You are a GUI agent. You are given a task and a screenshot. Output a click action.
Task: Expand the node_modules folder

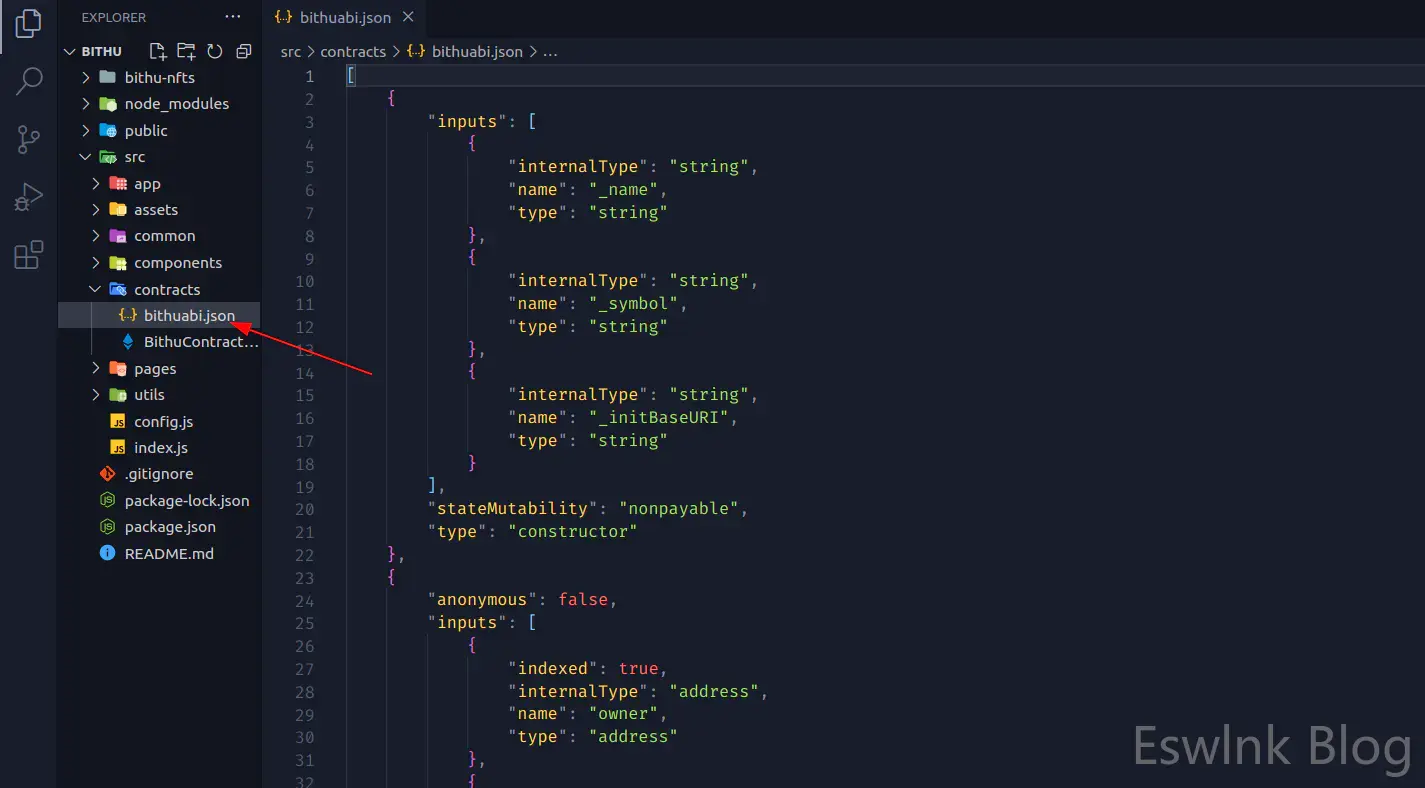click(176, 104)
